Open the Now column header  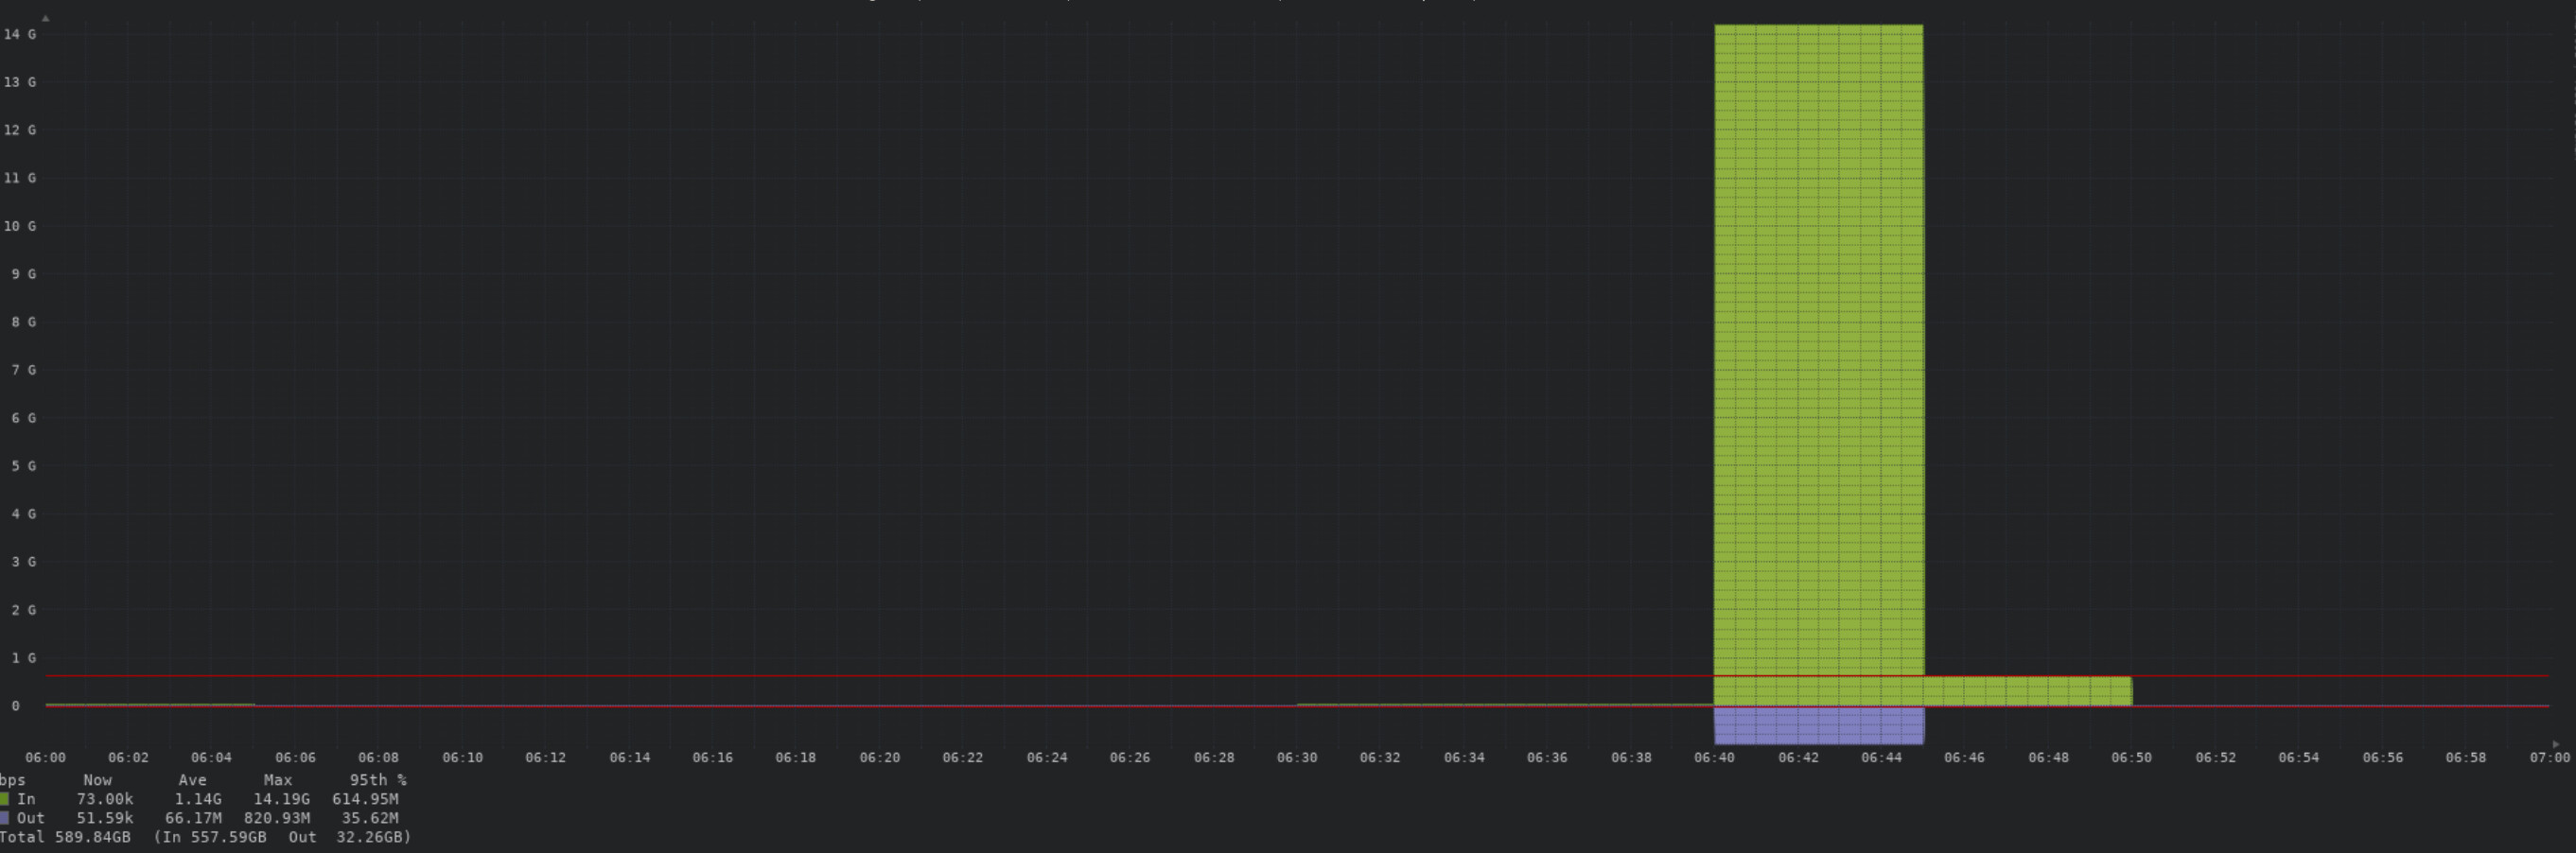(98, 780)
